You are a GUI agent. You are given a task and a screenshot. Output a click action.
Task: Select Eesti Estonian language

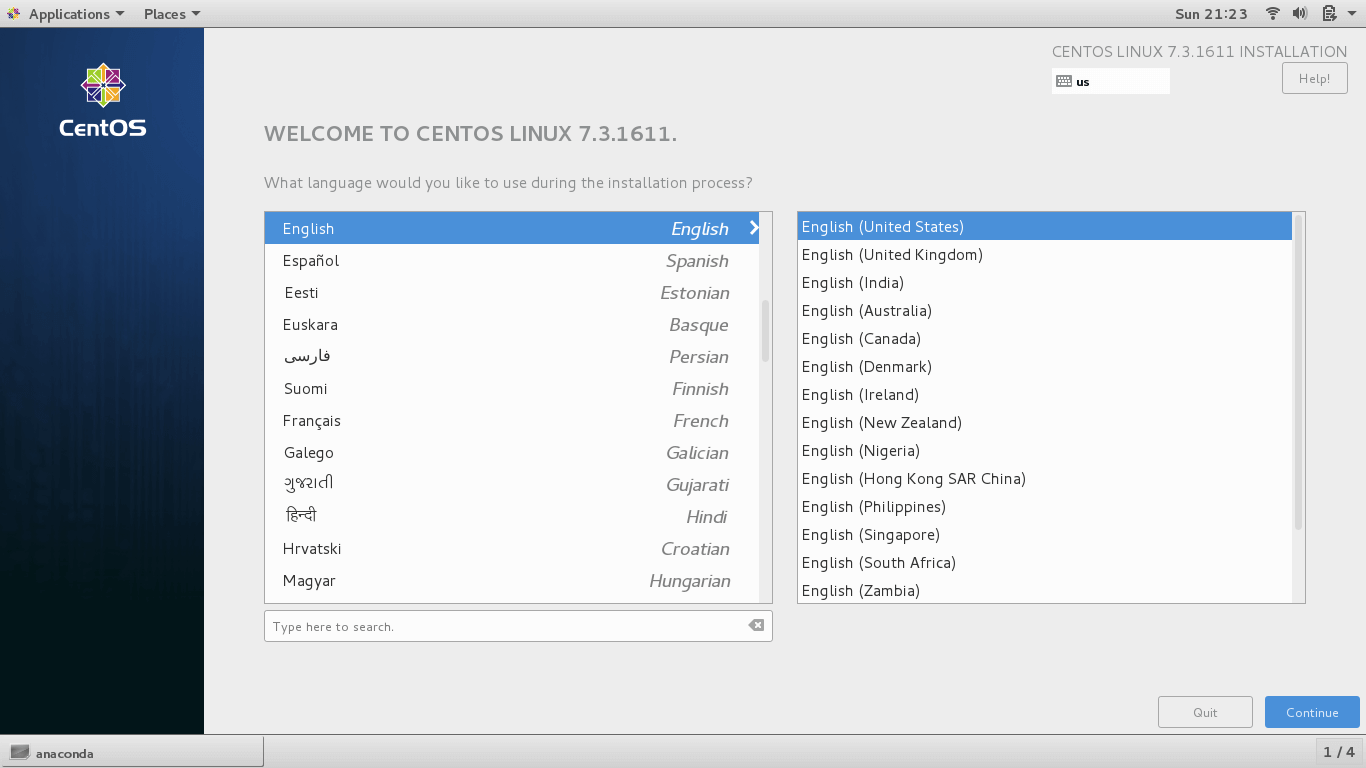coord(512,292)
